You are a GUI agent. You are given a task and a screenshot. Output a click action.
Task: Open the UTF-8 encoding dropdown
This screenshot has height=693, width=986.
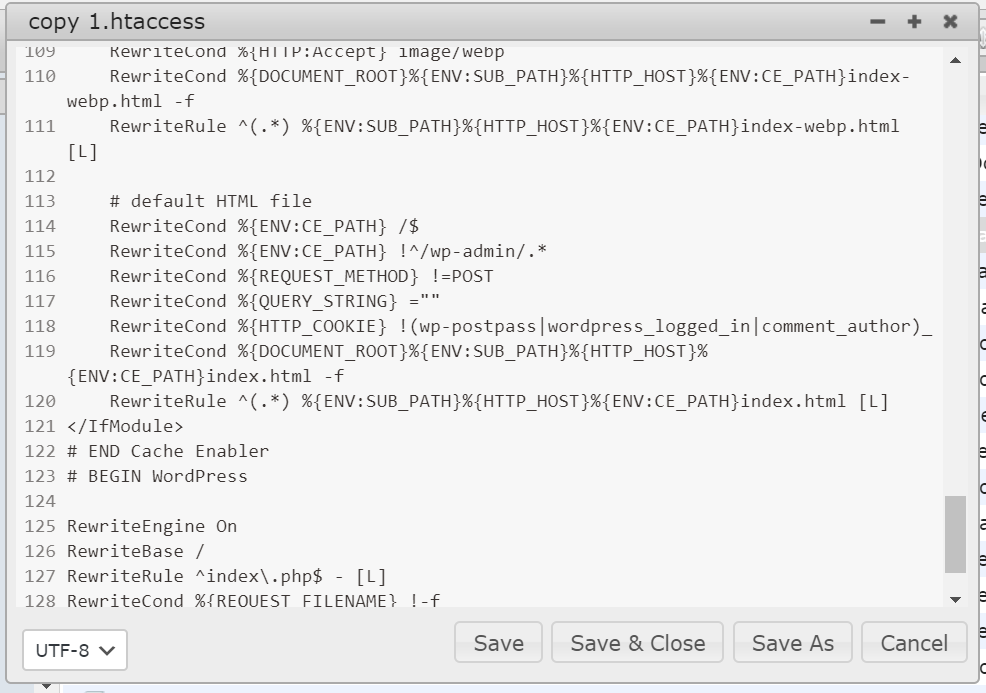tap(75, 650)
